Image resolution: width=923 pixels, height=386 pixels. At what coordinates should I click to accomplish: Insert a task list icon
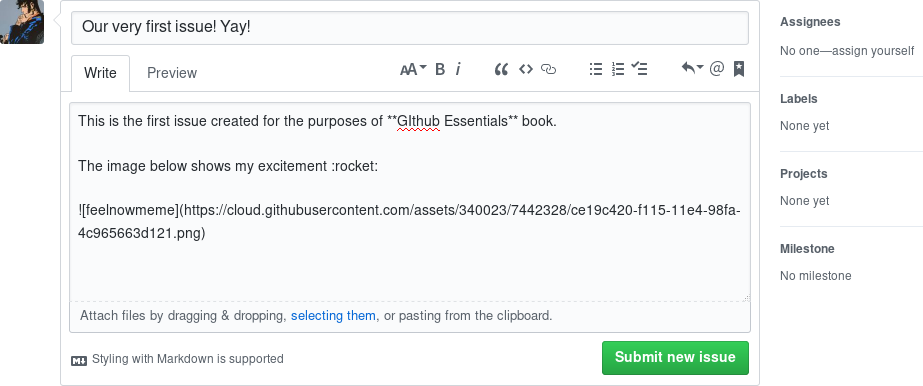point(639,69)
